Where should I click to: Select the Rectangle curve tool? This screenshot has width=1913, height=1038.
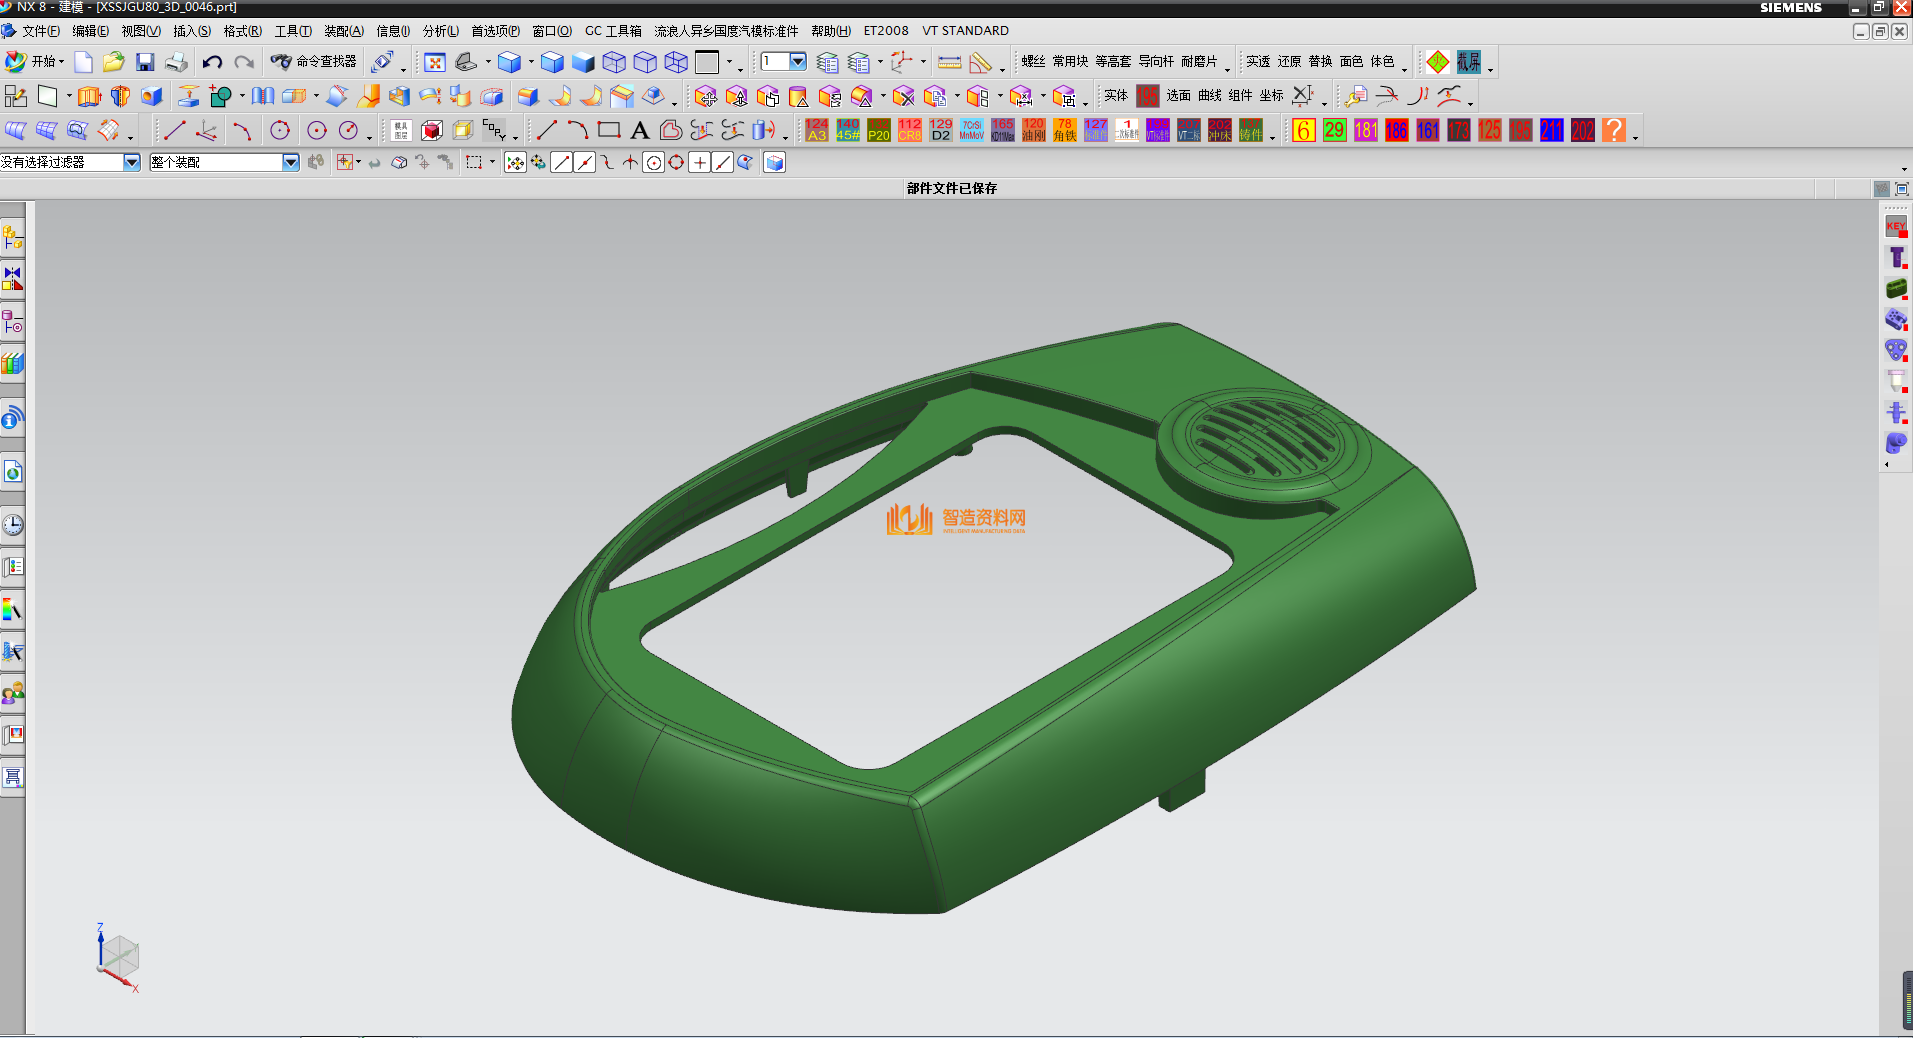[x=609, y=130]
